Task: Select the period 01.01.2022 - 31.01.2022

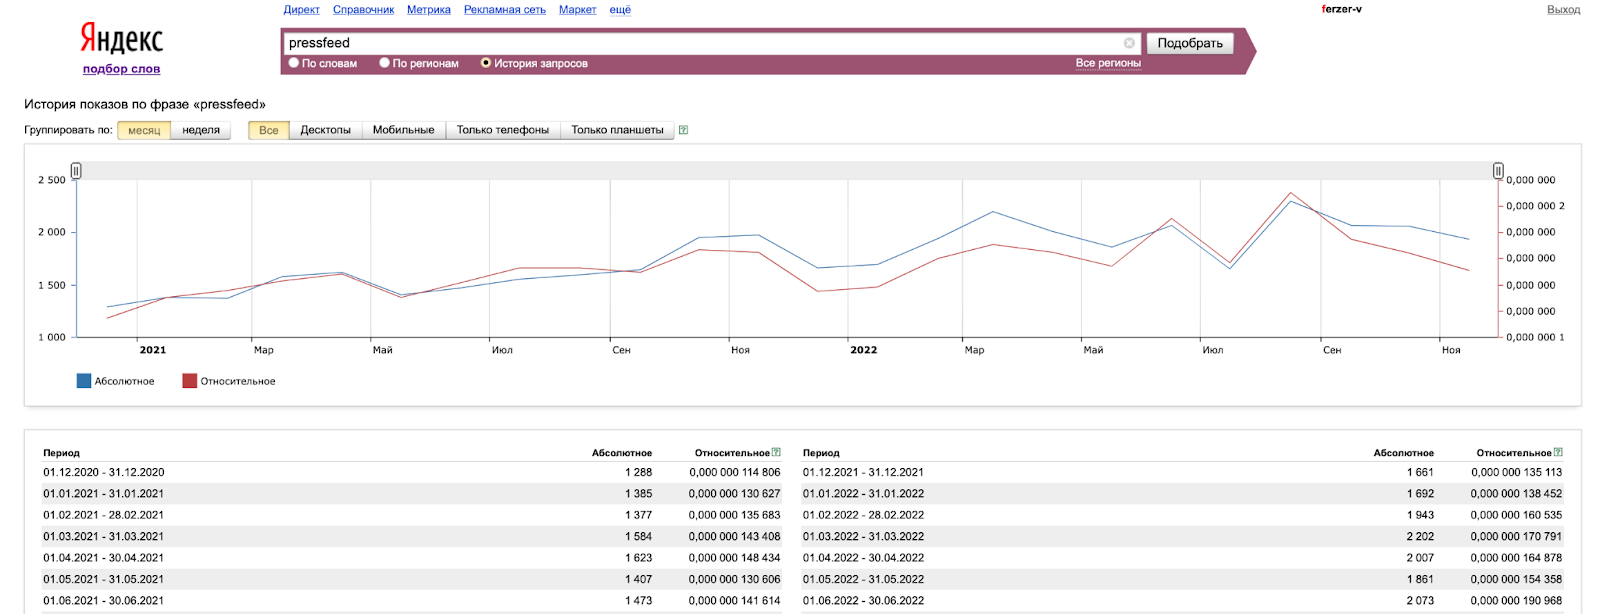Action: click(x=864, y=494)
